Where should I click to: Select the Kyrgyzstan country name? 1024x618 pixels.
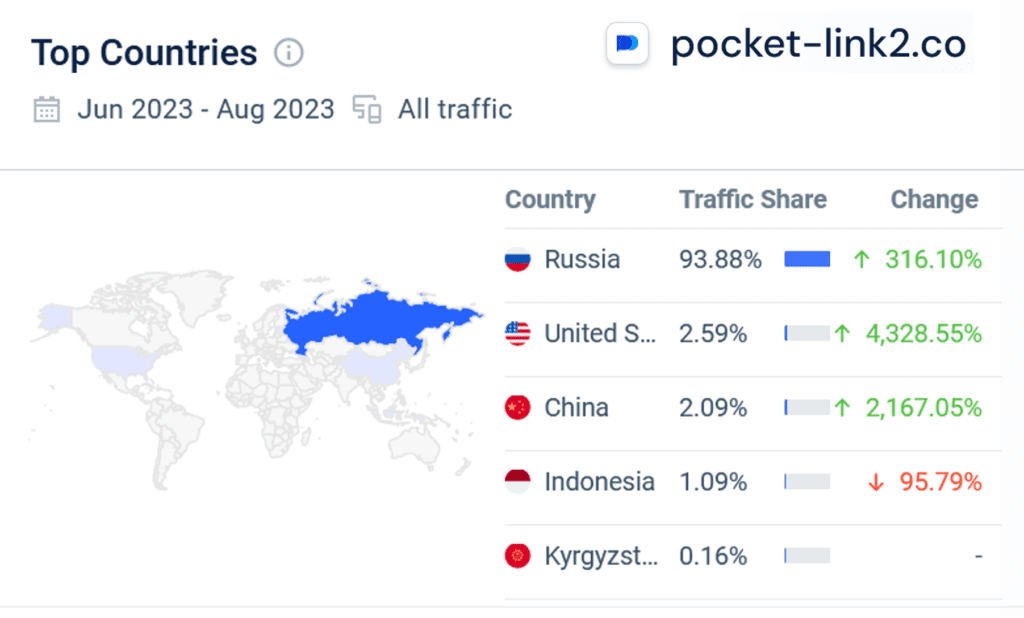(601, 557)
